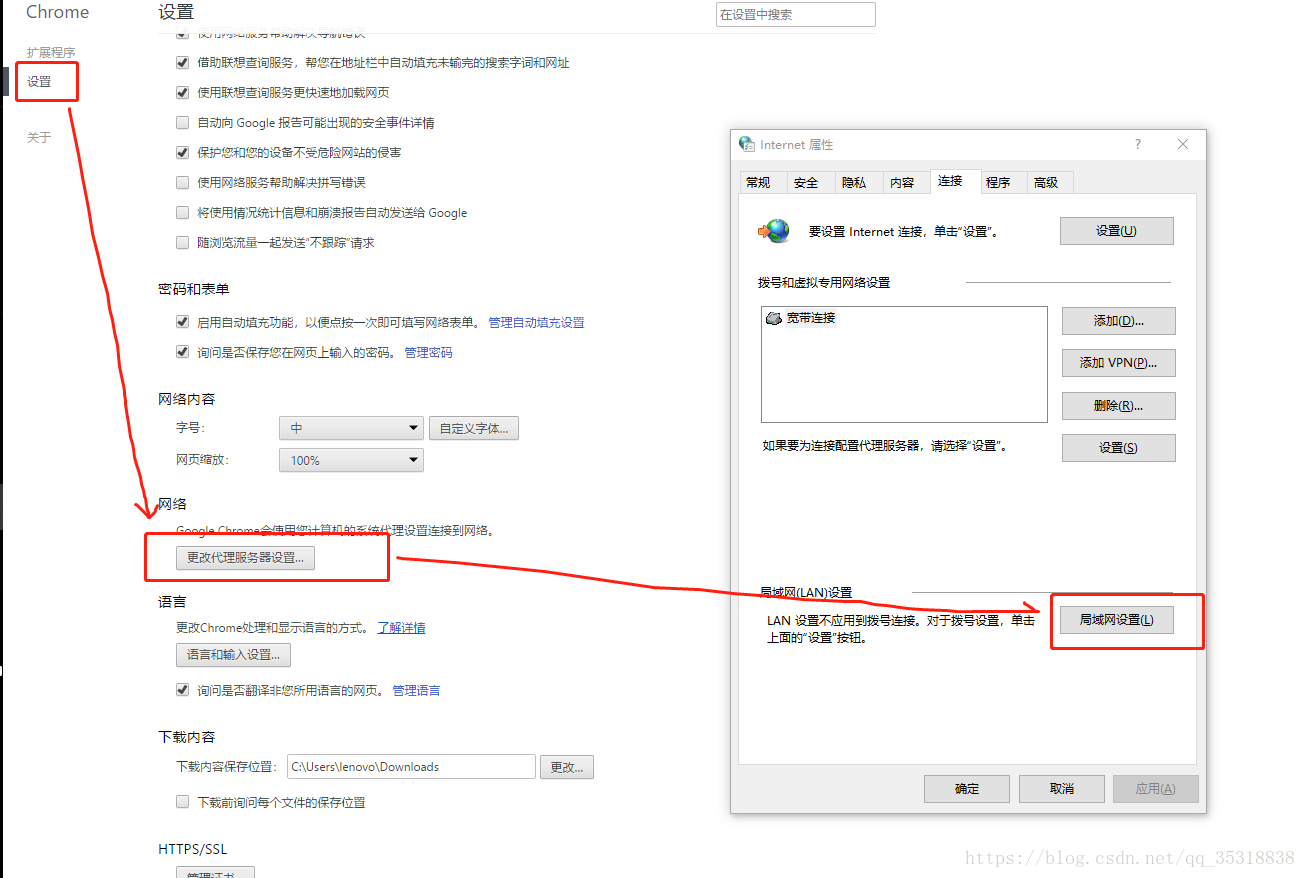Open 自定义字体... button
The height and width of the screenshot is (878, 1306).
click(473, 428)
